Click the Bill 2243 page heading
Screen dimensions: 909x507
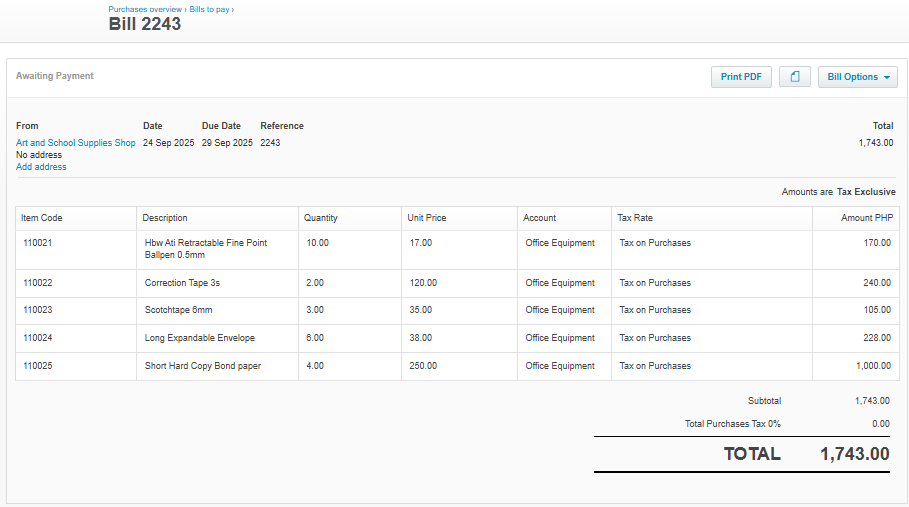(145, 24)
